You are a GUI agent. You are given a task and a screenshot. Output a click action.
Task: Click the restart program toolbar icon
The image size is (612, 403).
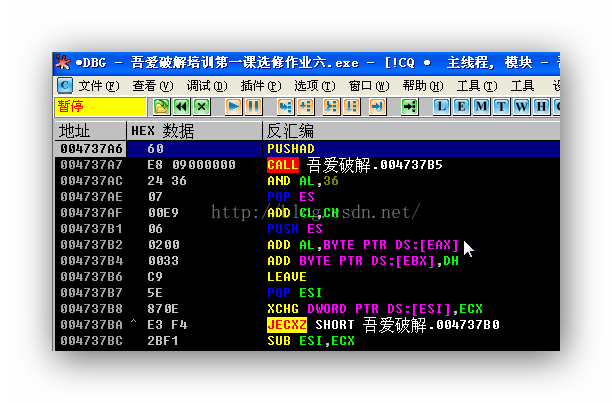[161, 107]
